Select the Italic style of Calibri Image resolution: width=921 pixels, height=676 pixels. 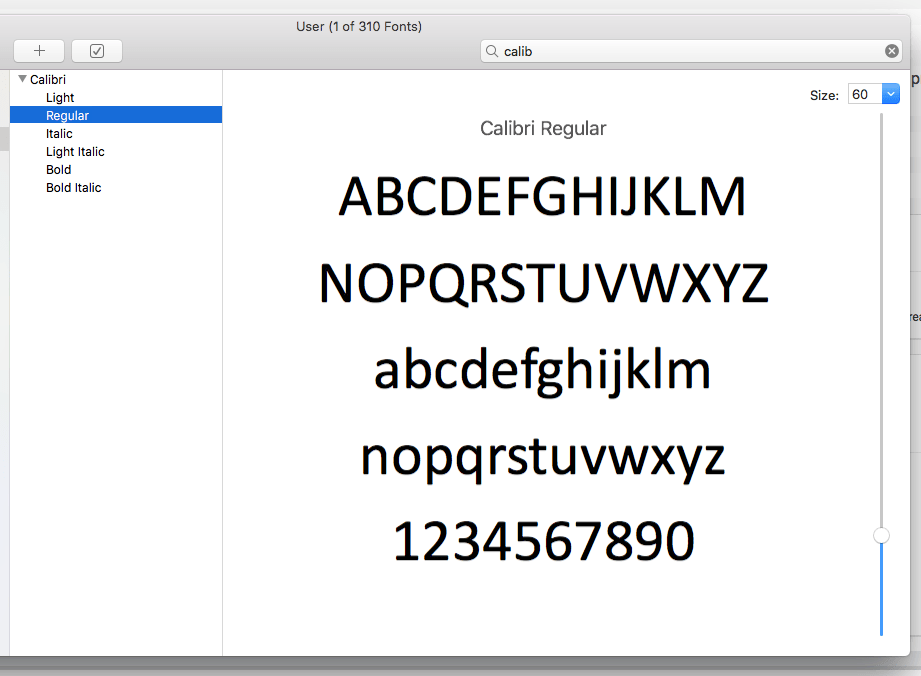tap(58, 133)
